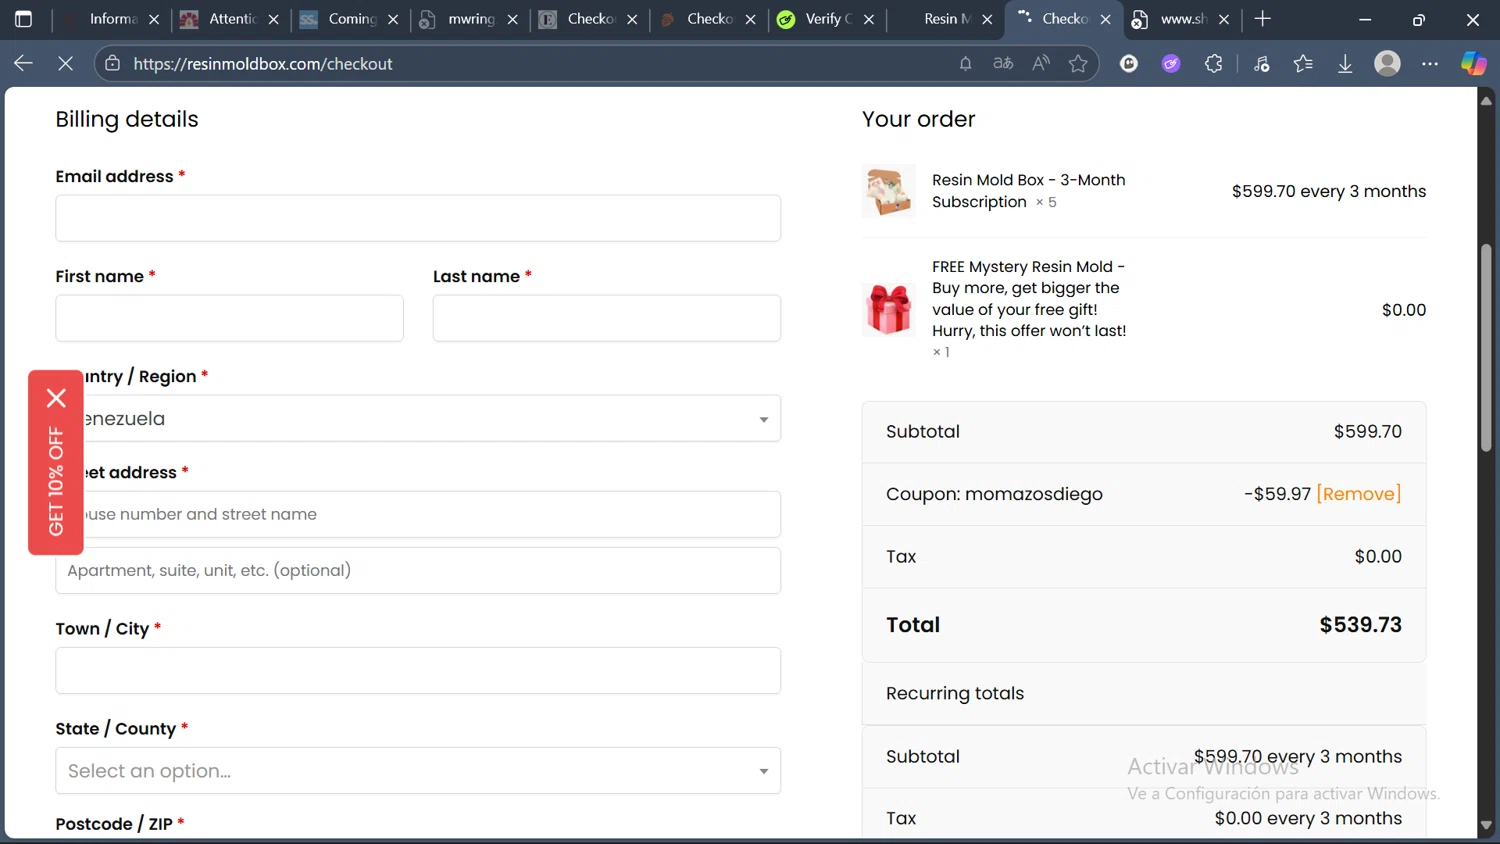Image resolution: width=1500 pixels, height=844 pixels.
Task: Click the Apartment, suite, unit field
Action: pos(418,570)
